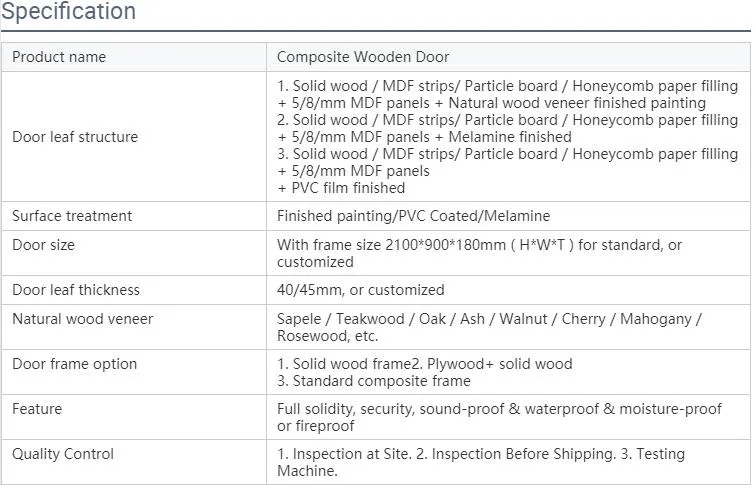Click the Product name label cell

pos(59,57)
